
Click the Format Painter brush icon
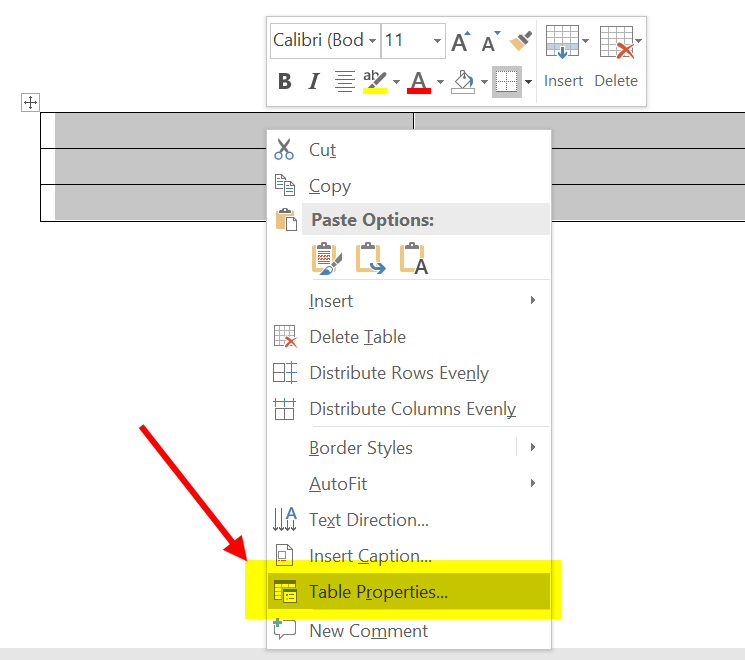click(x=520, y=41)
